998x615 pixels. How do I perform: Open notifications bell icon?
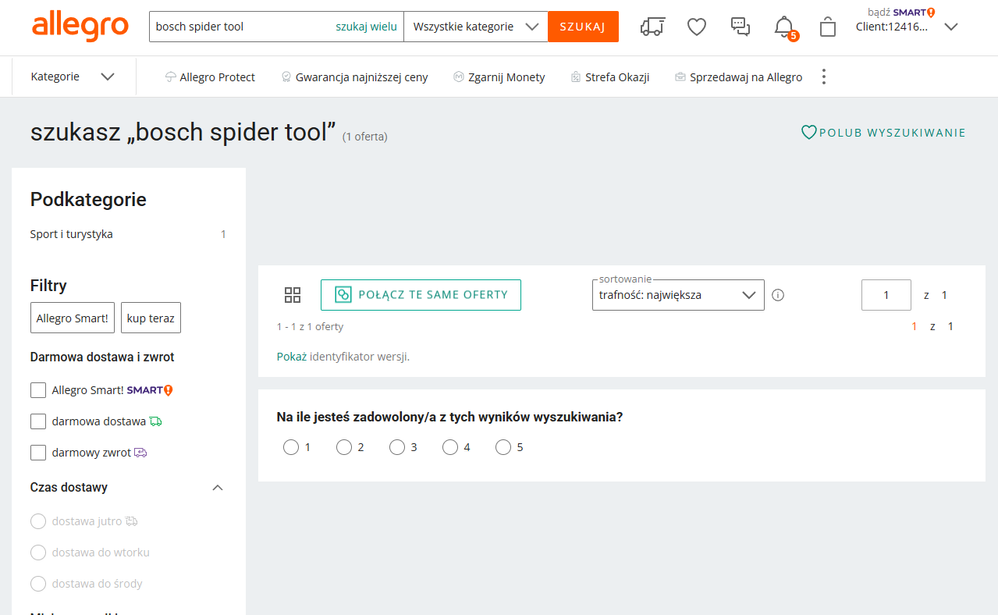tap(784, 27)
